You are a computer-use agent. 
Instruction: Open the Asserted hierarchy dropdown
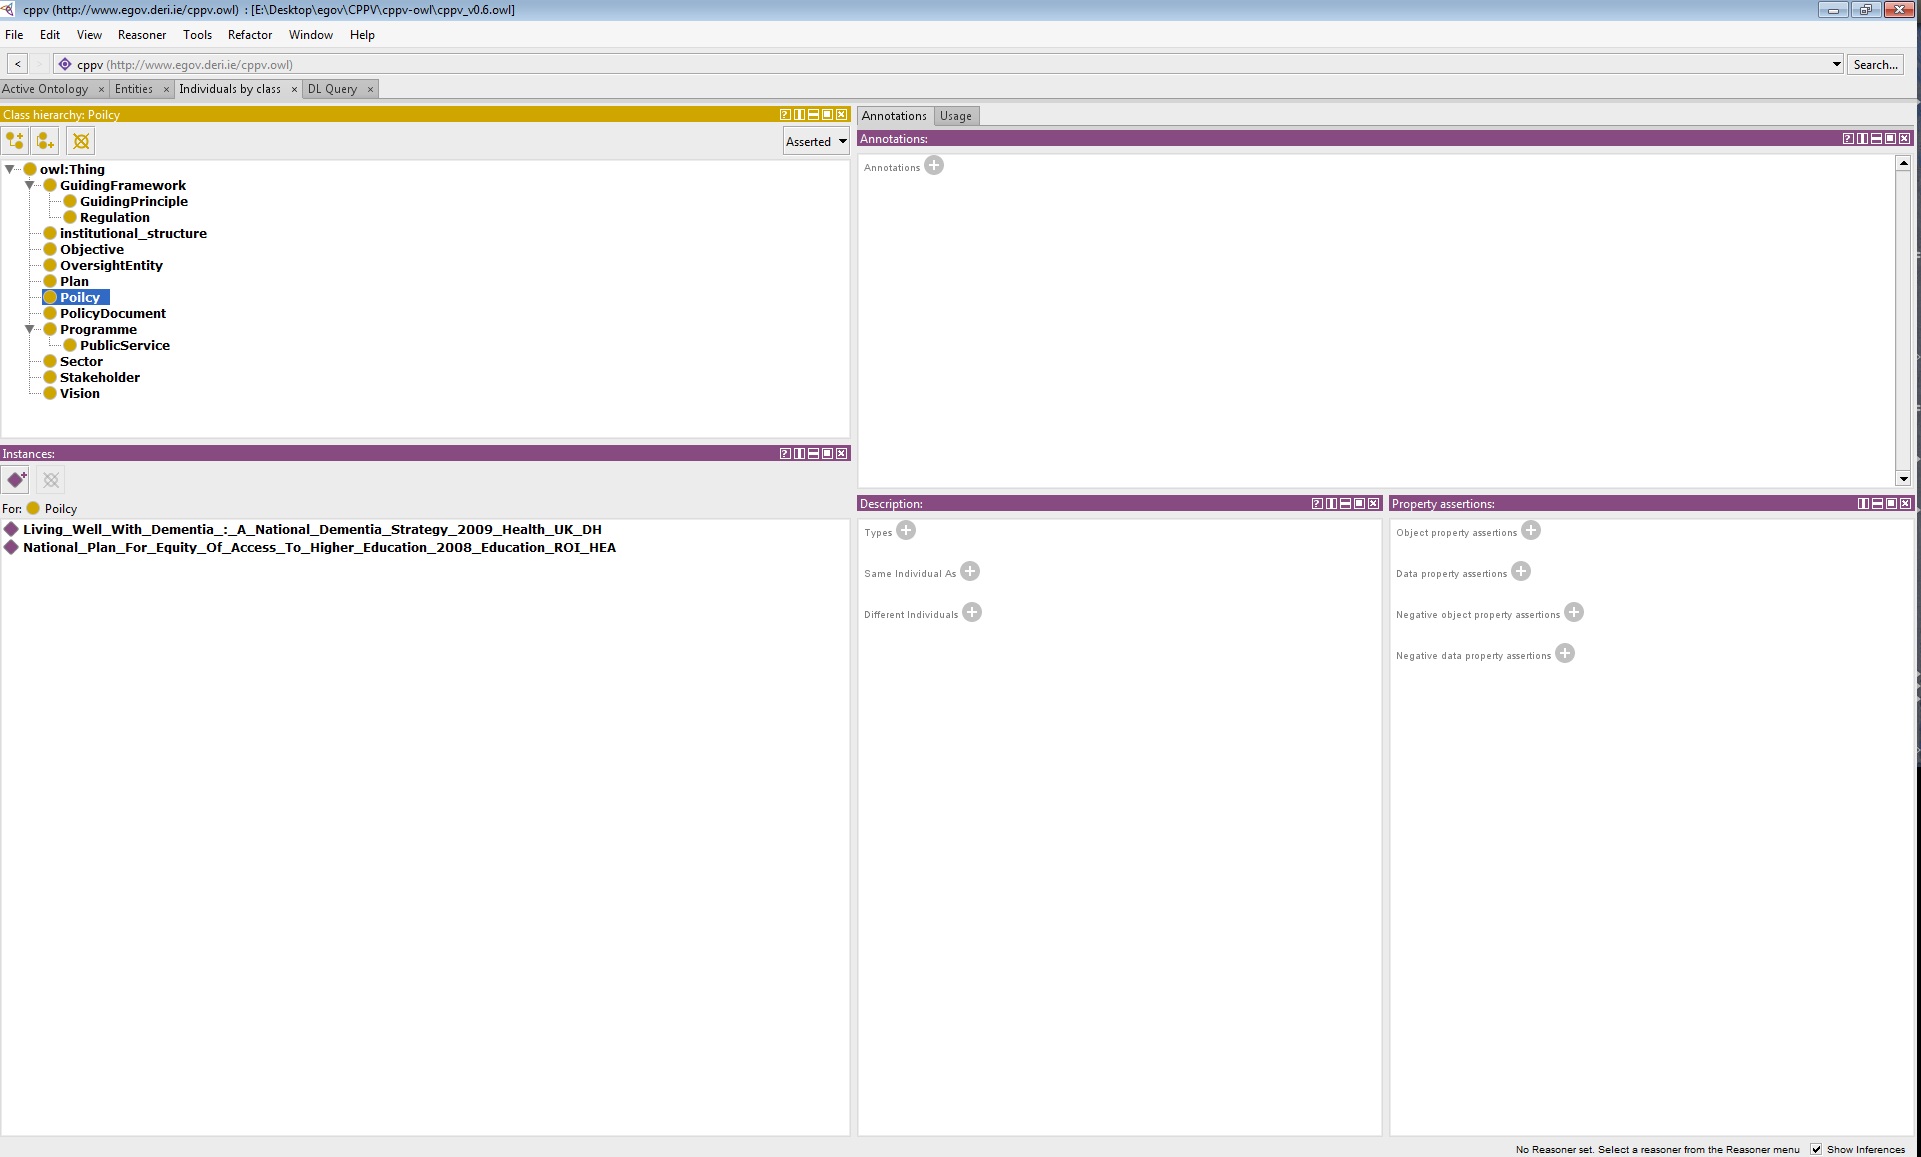tap(816, 141)
